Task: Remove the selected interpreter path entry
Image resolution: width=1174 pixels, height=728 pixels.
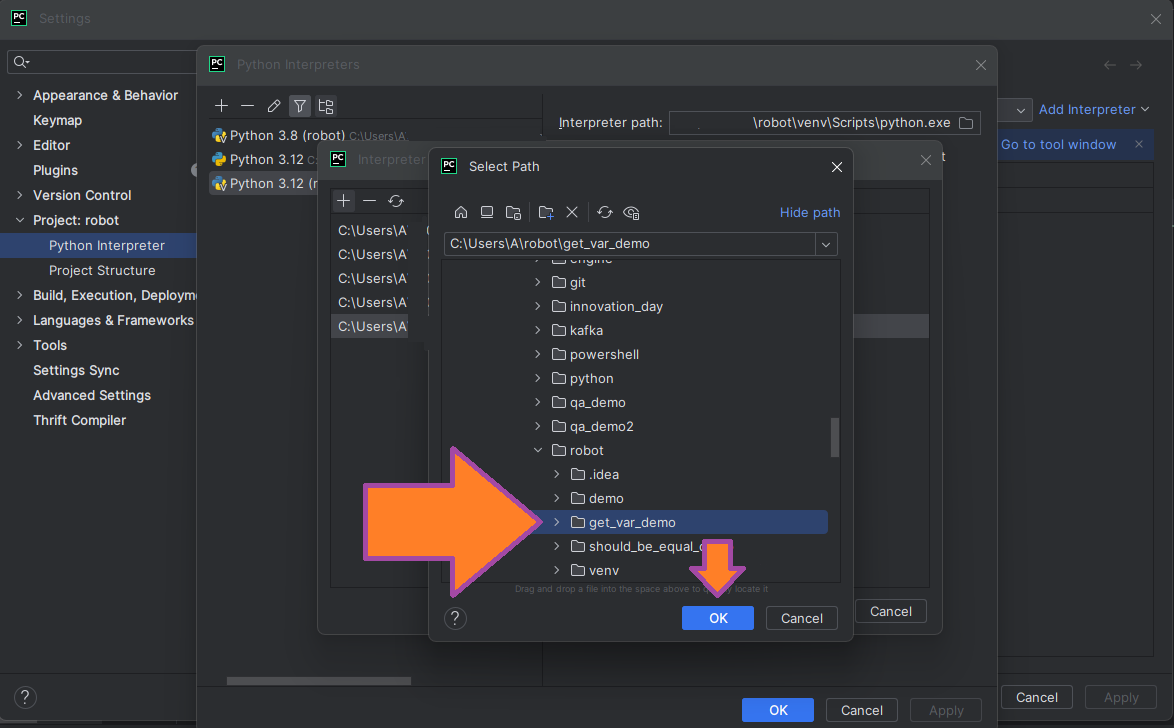Action: tap(369, 201)
